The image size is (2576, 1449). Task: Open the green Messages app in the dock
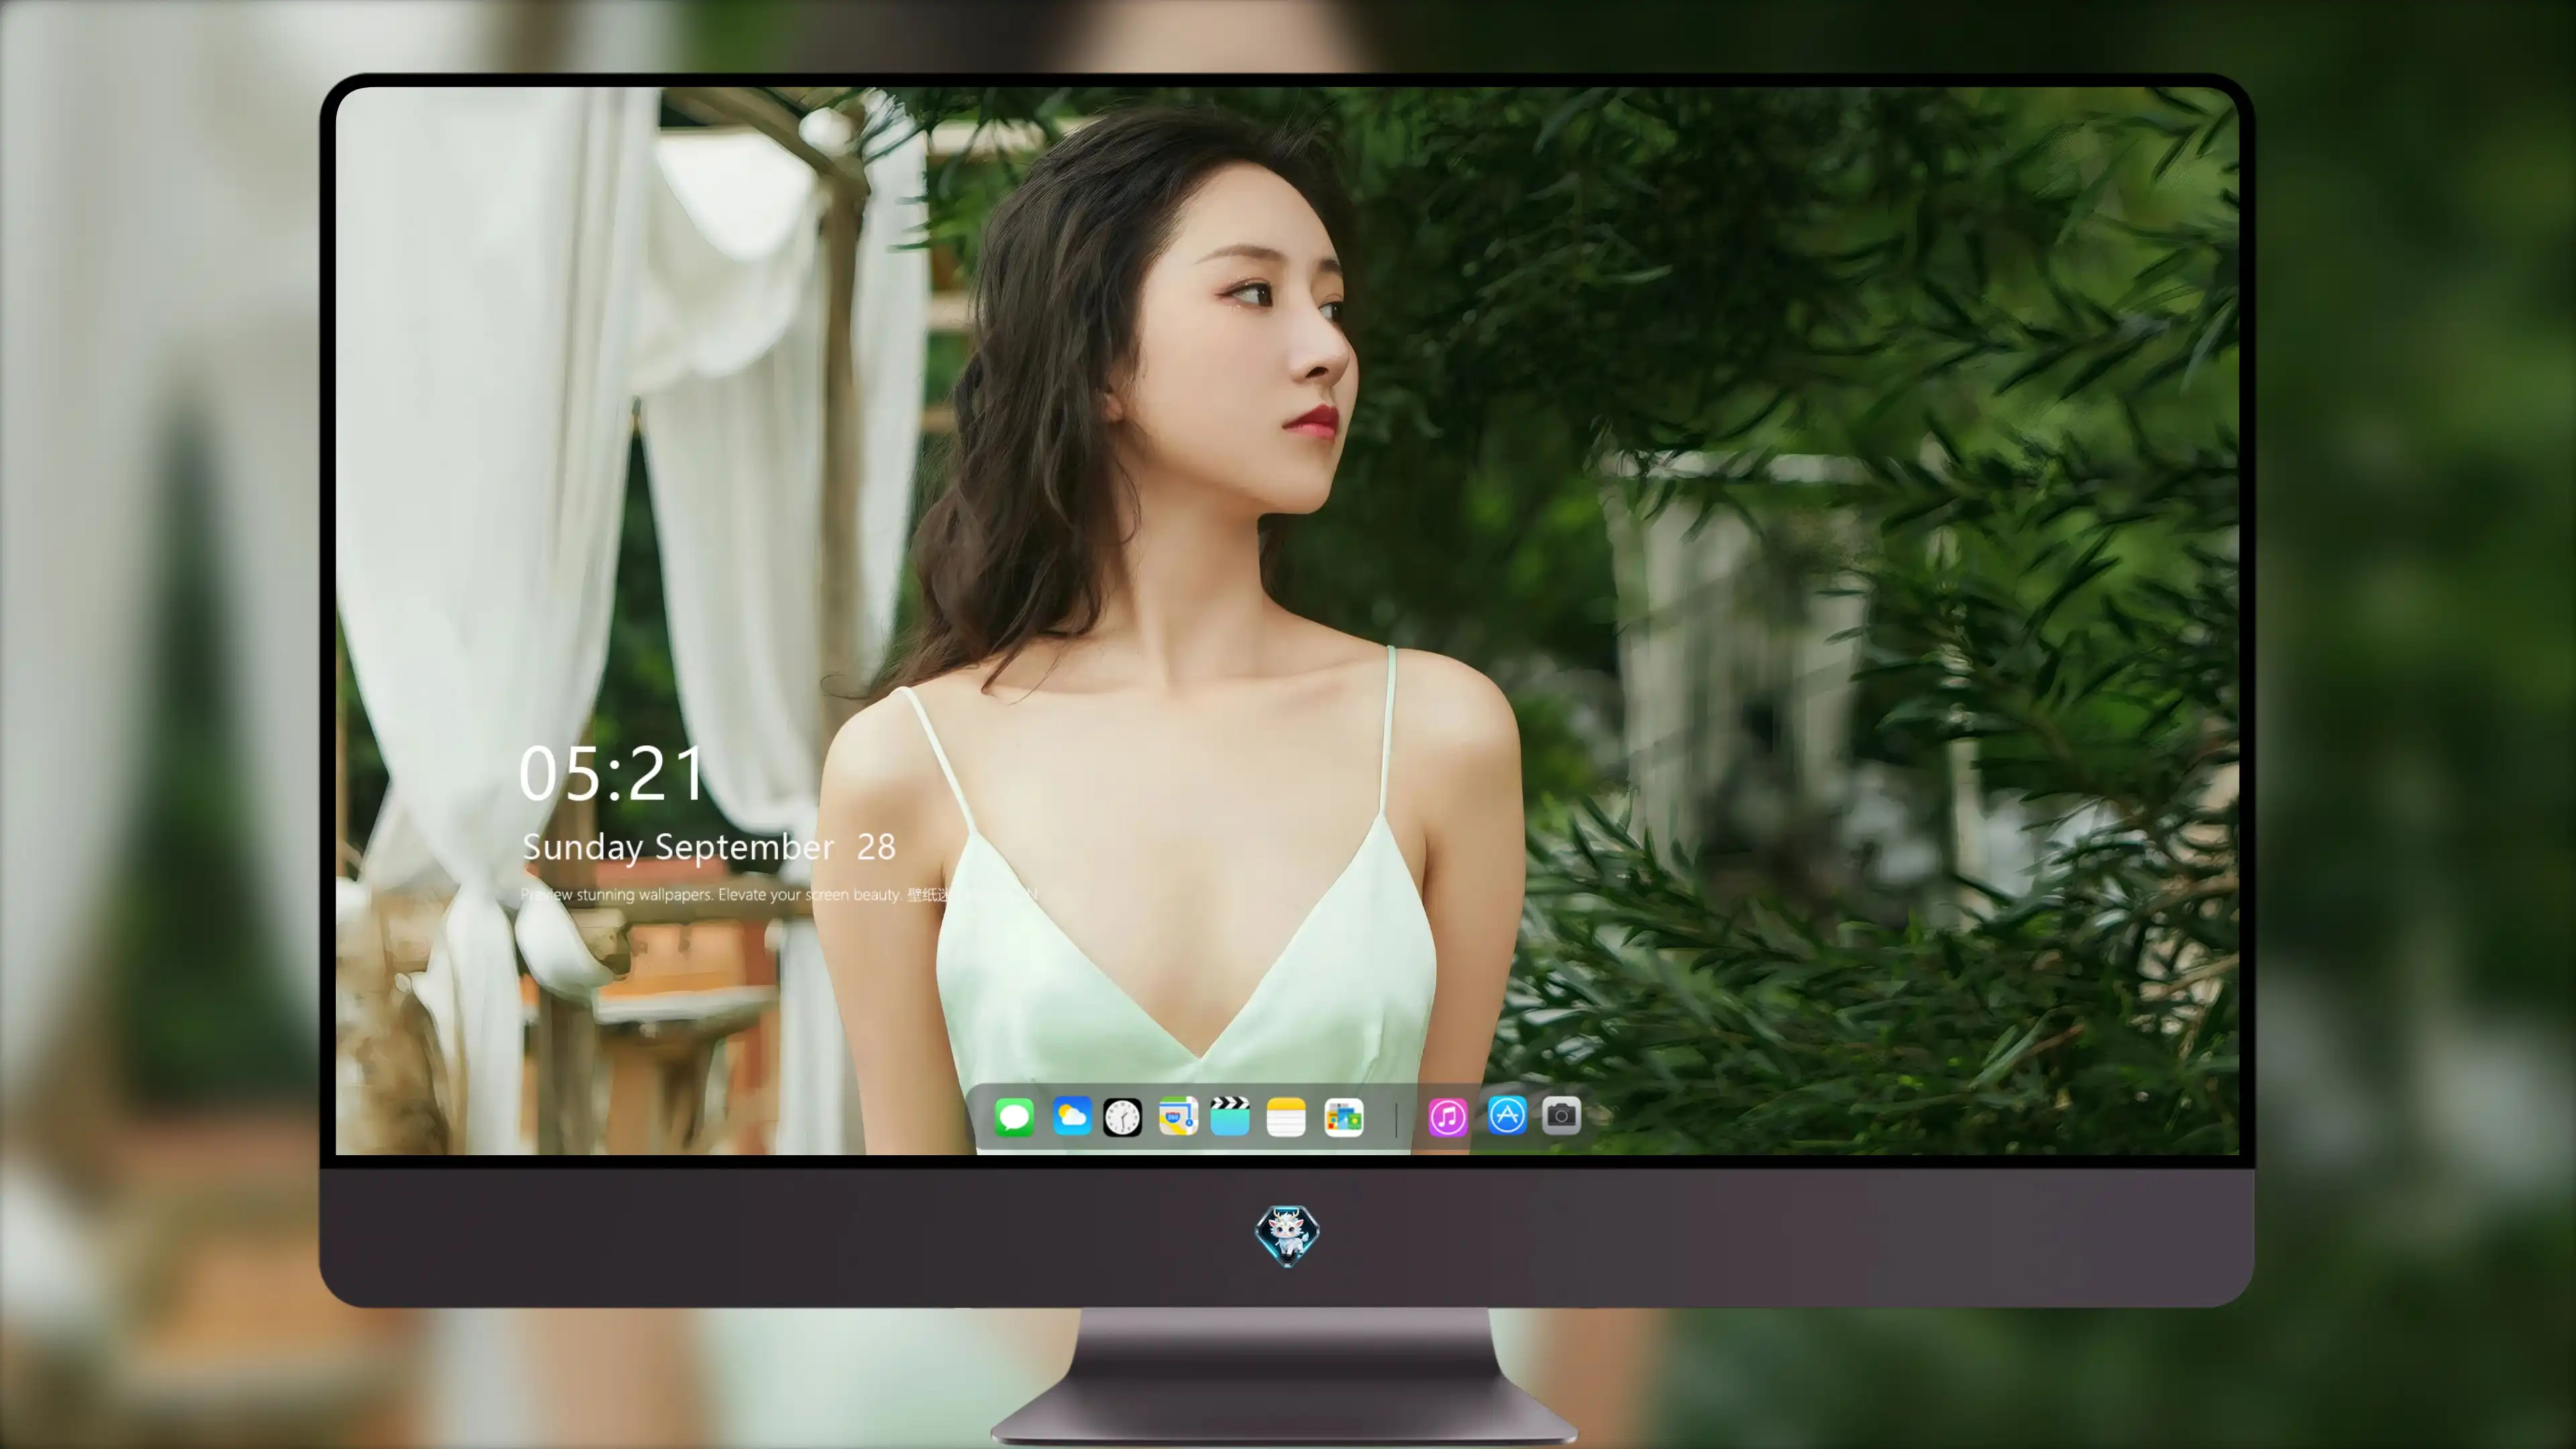1014,1117
